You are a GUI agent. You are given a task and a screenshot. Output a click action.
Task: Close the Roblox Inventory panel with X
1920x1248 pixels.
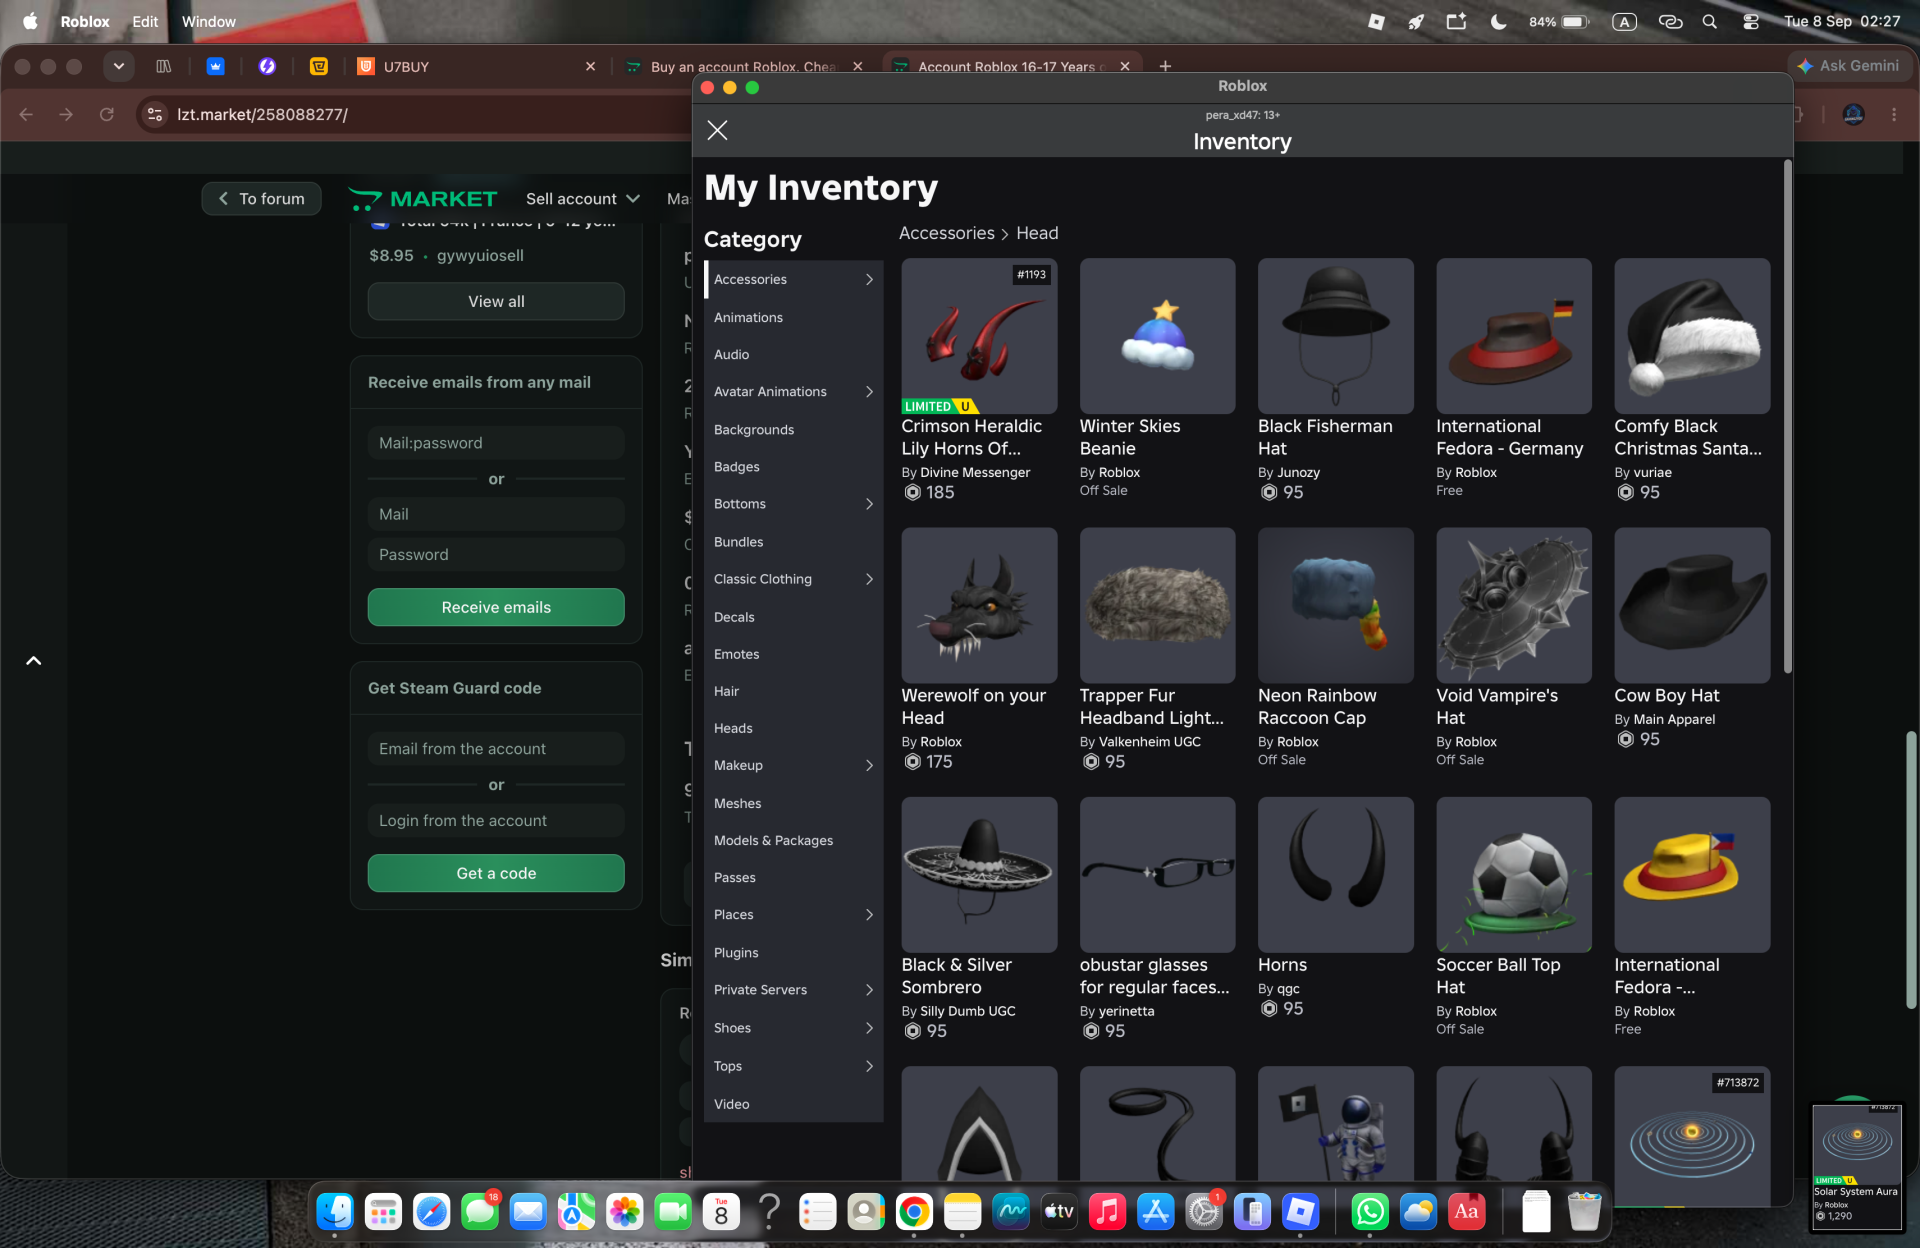[717, 130]
